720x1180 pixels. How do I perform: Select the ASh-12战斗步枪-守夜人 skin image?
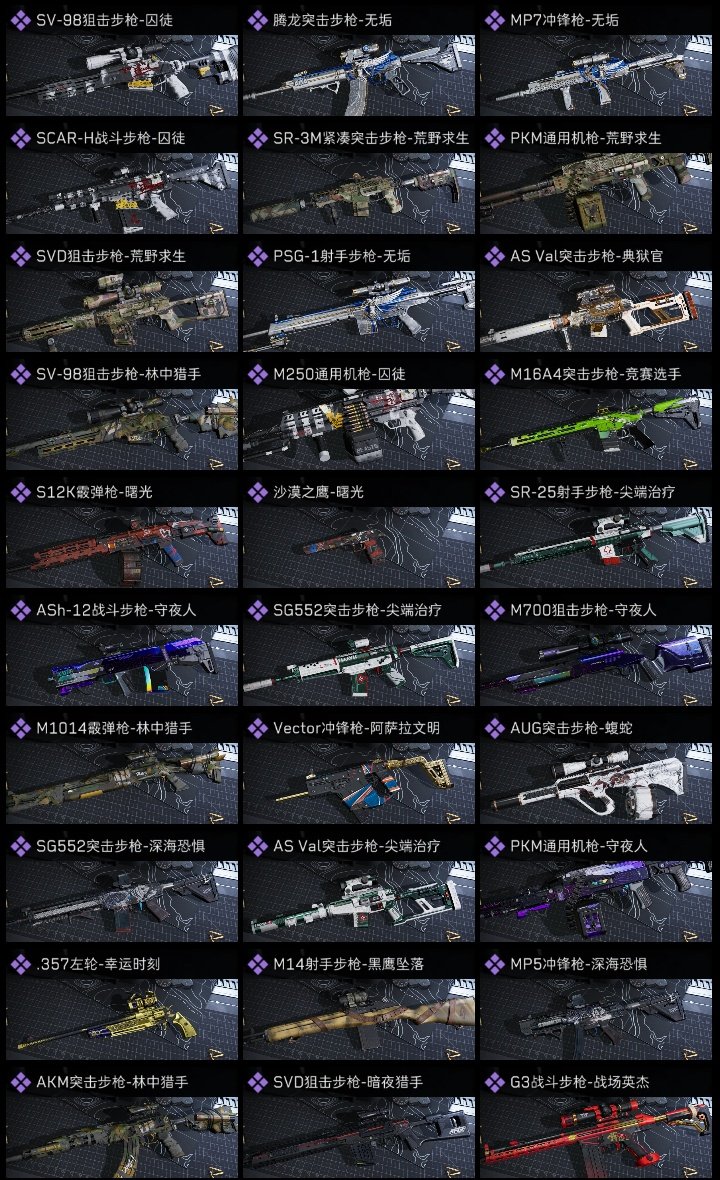[122, 665]
